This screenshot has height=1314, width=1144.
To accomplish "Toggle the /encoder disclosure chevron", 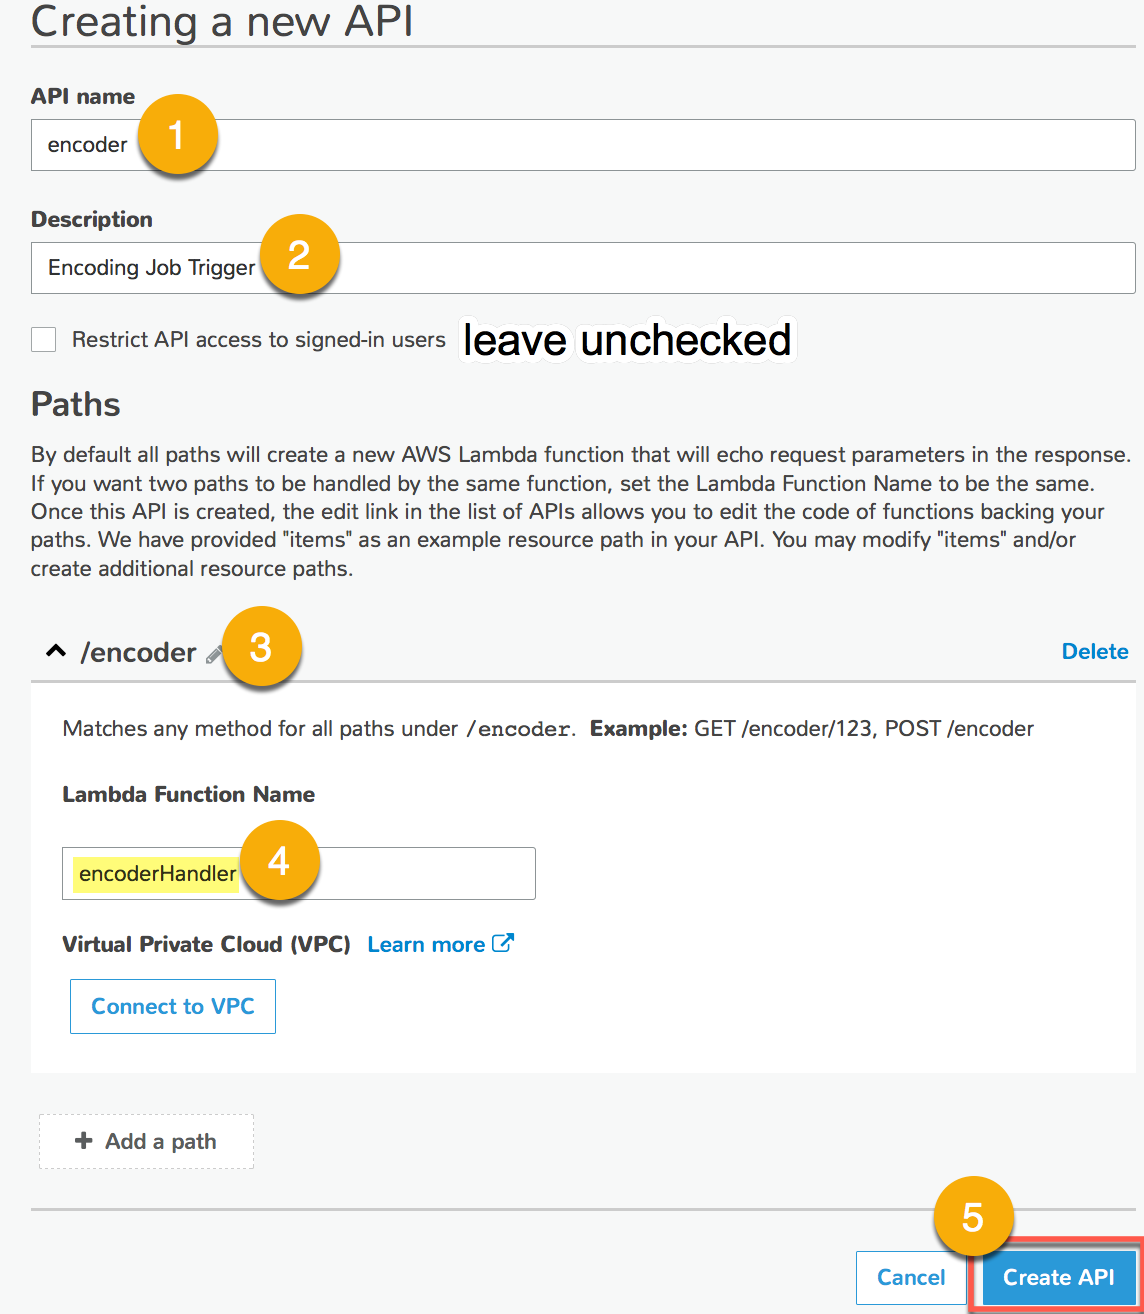I will pyautogui.click(x=56, y=650).
